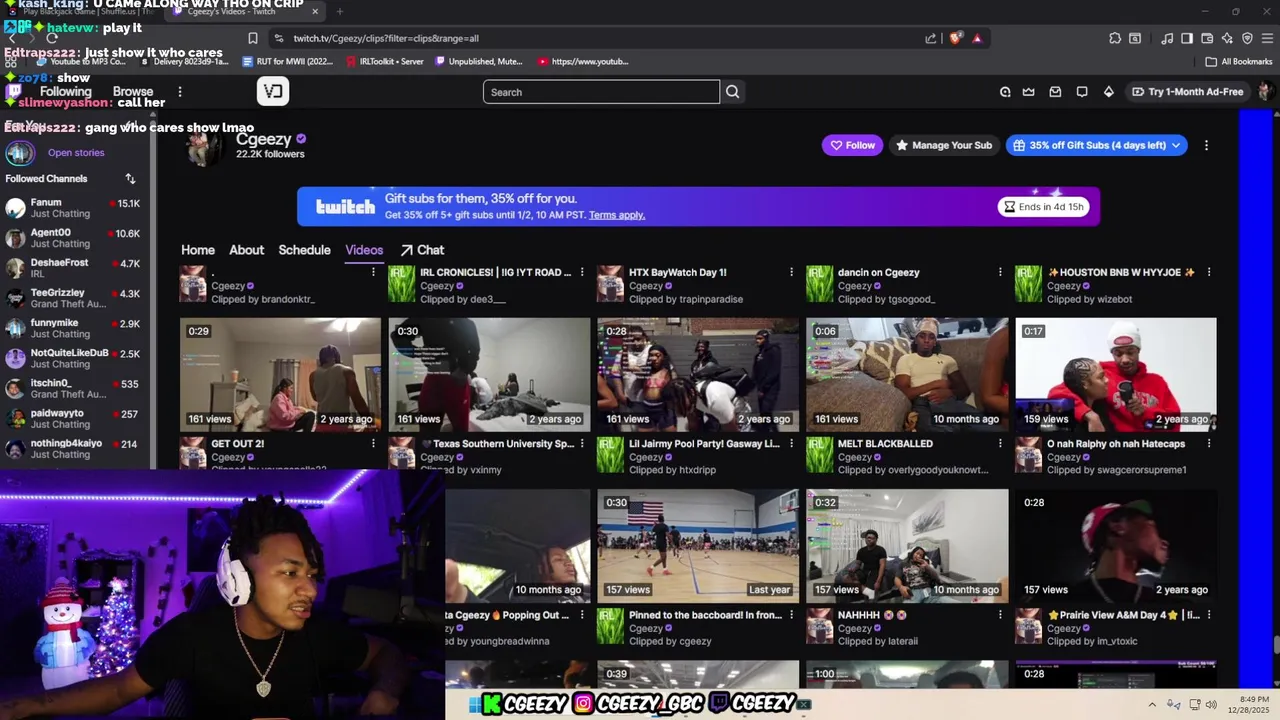Open options for GET OUT 2! clip
1280x720 pixels.
tap(373, 443)
